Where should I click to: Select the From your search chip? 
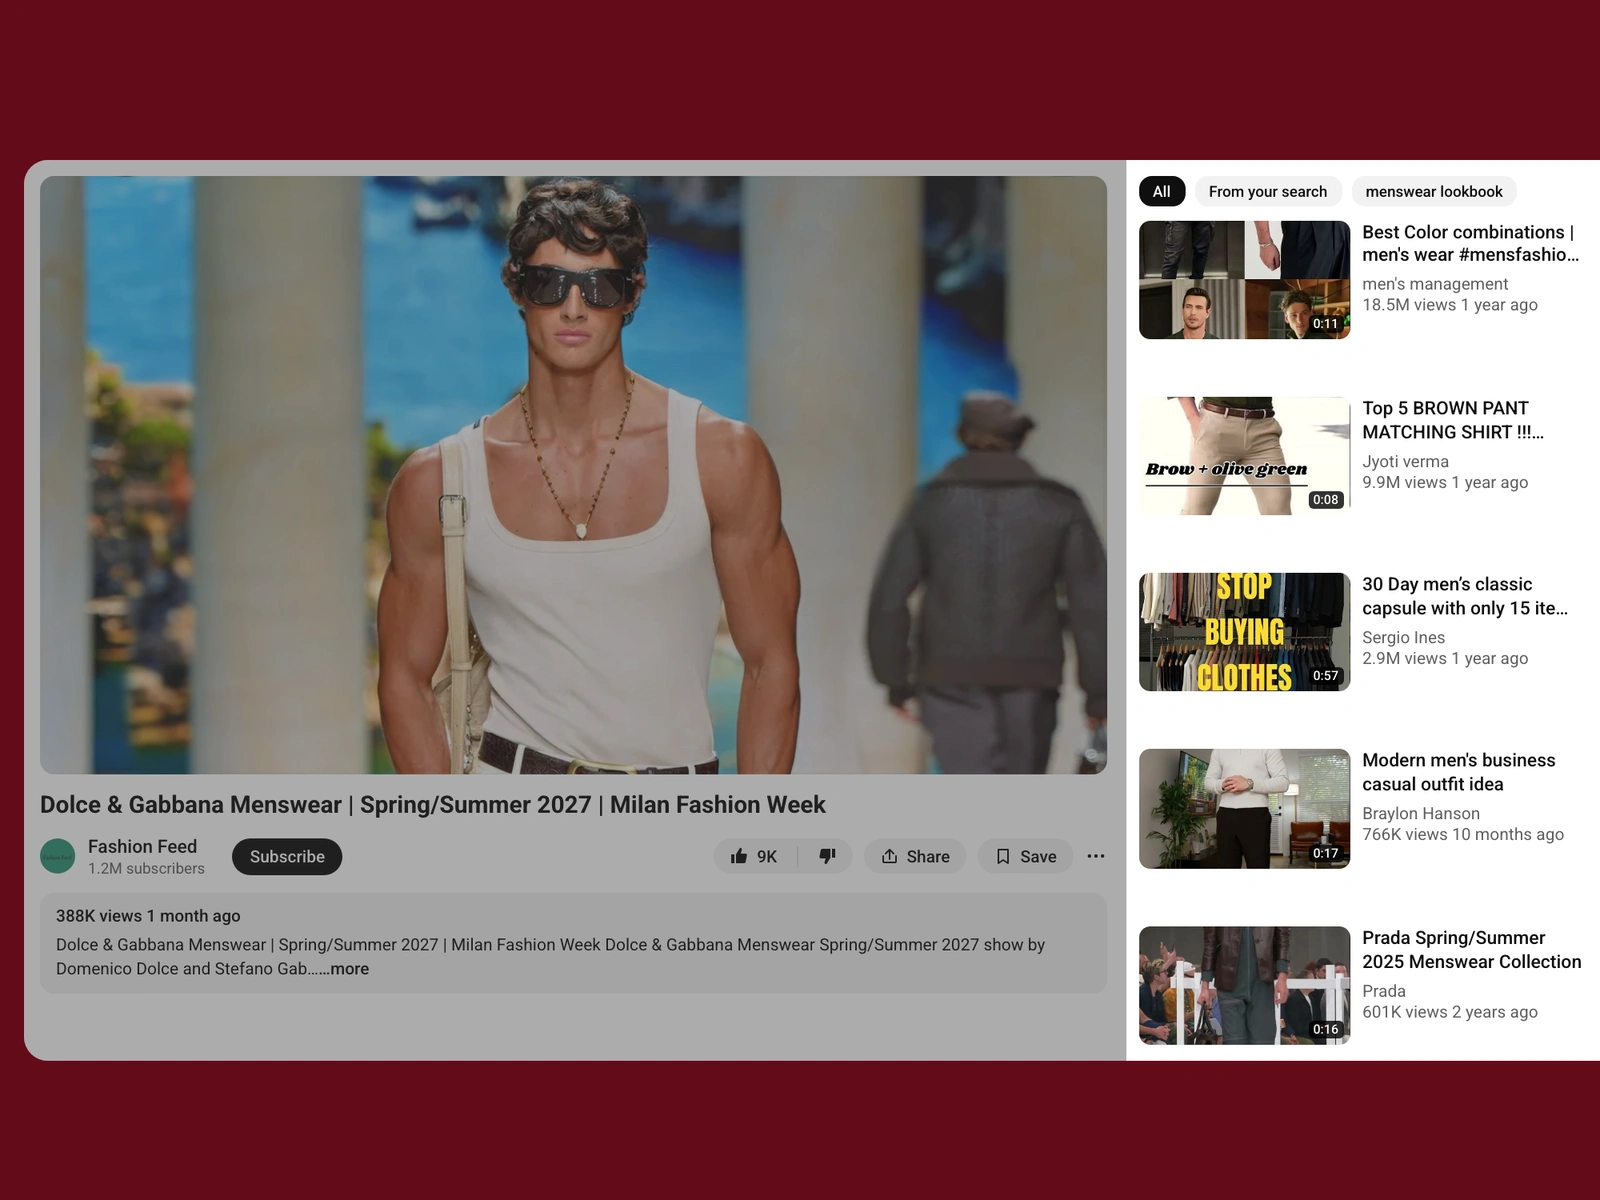pos(1268,191)
